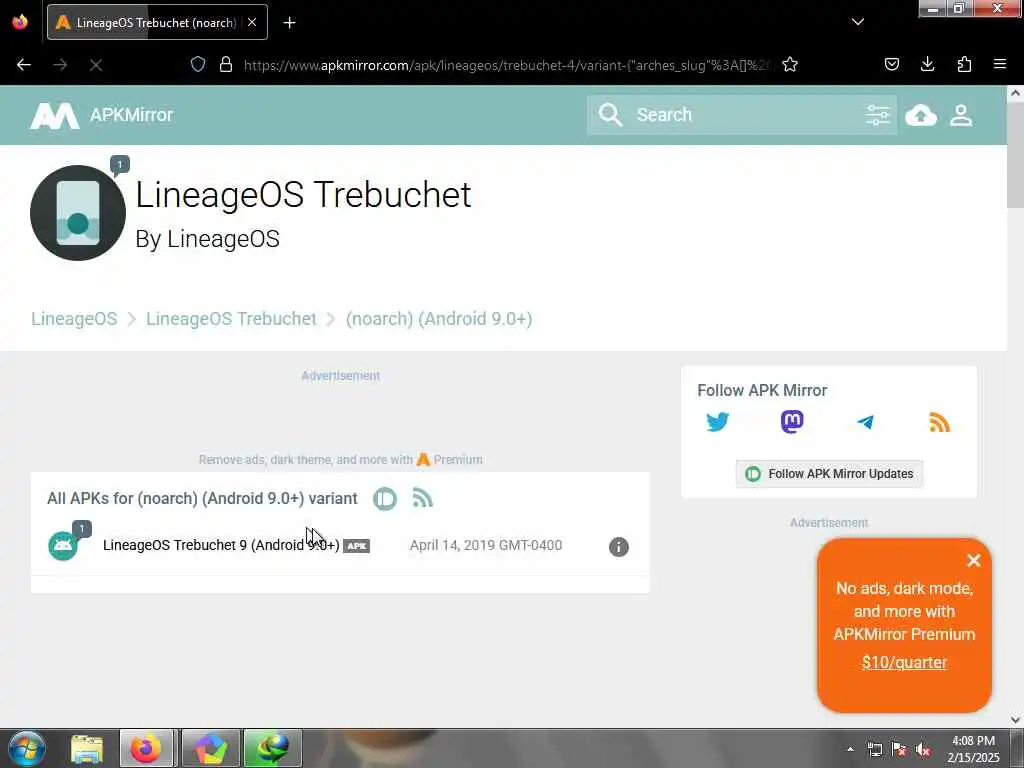
Task: Click the RSS icon beside All APKs heading
Action: coord(423,498)
